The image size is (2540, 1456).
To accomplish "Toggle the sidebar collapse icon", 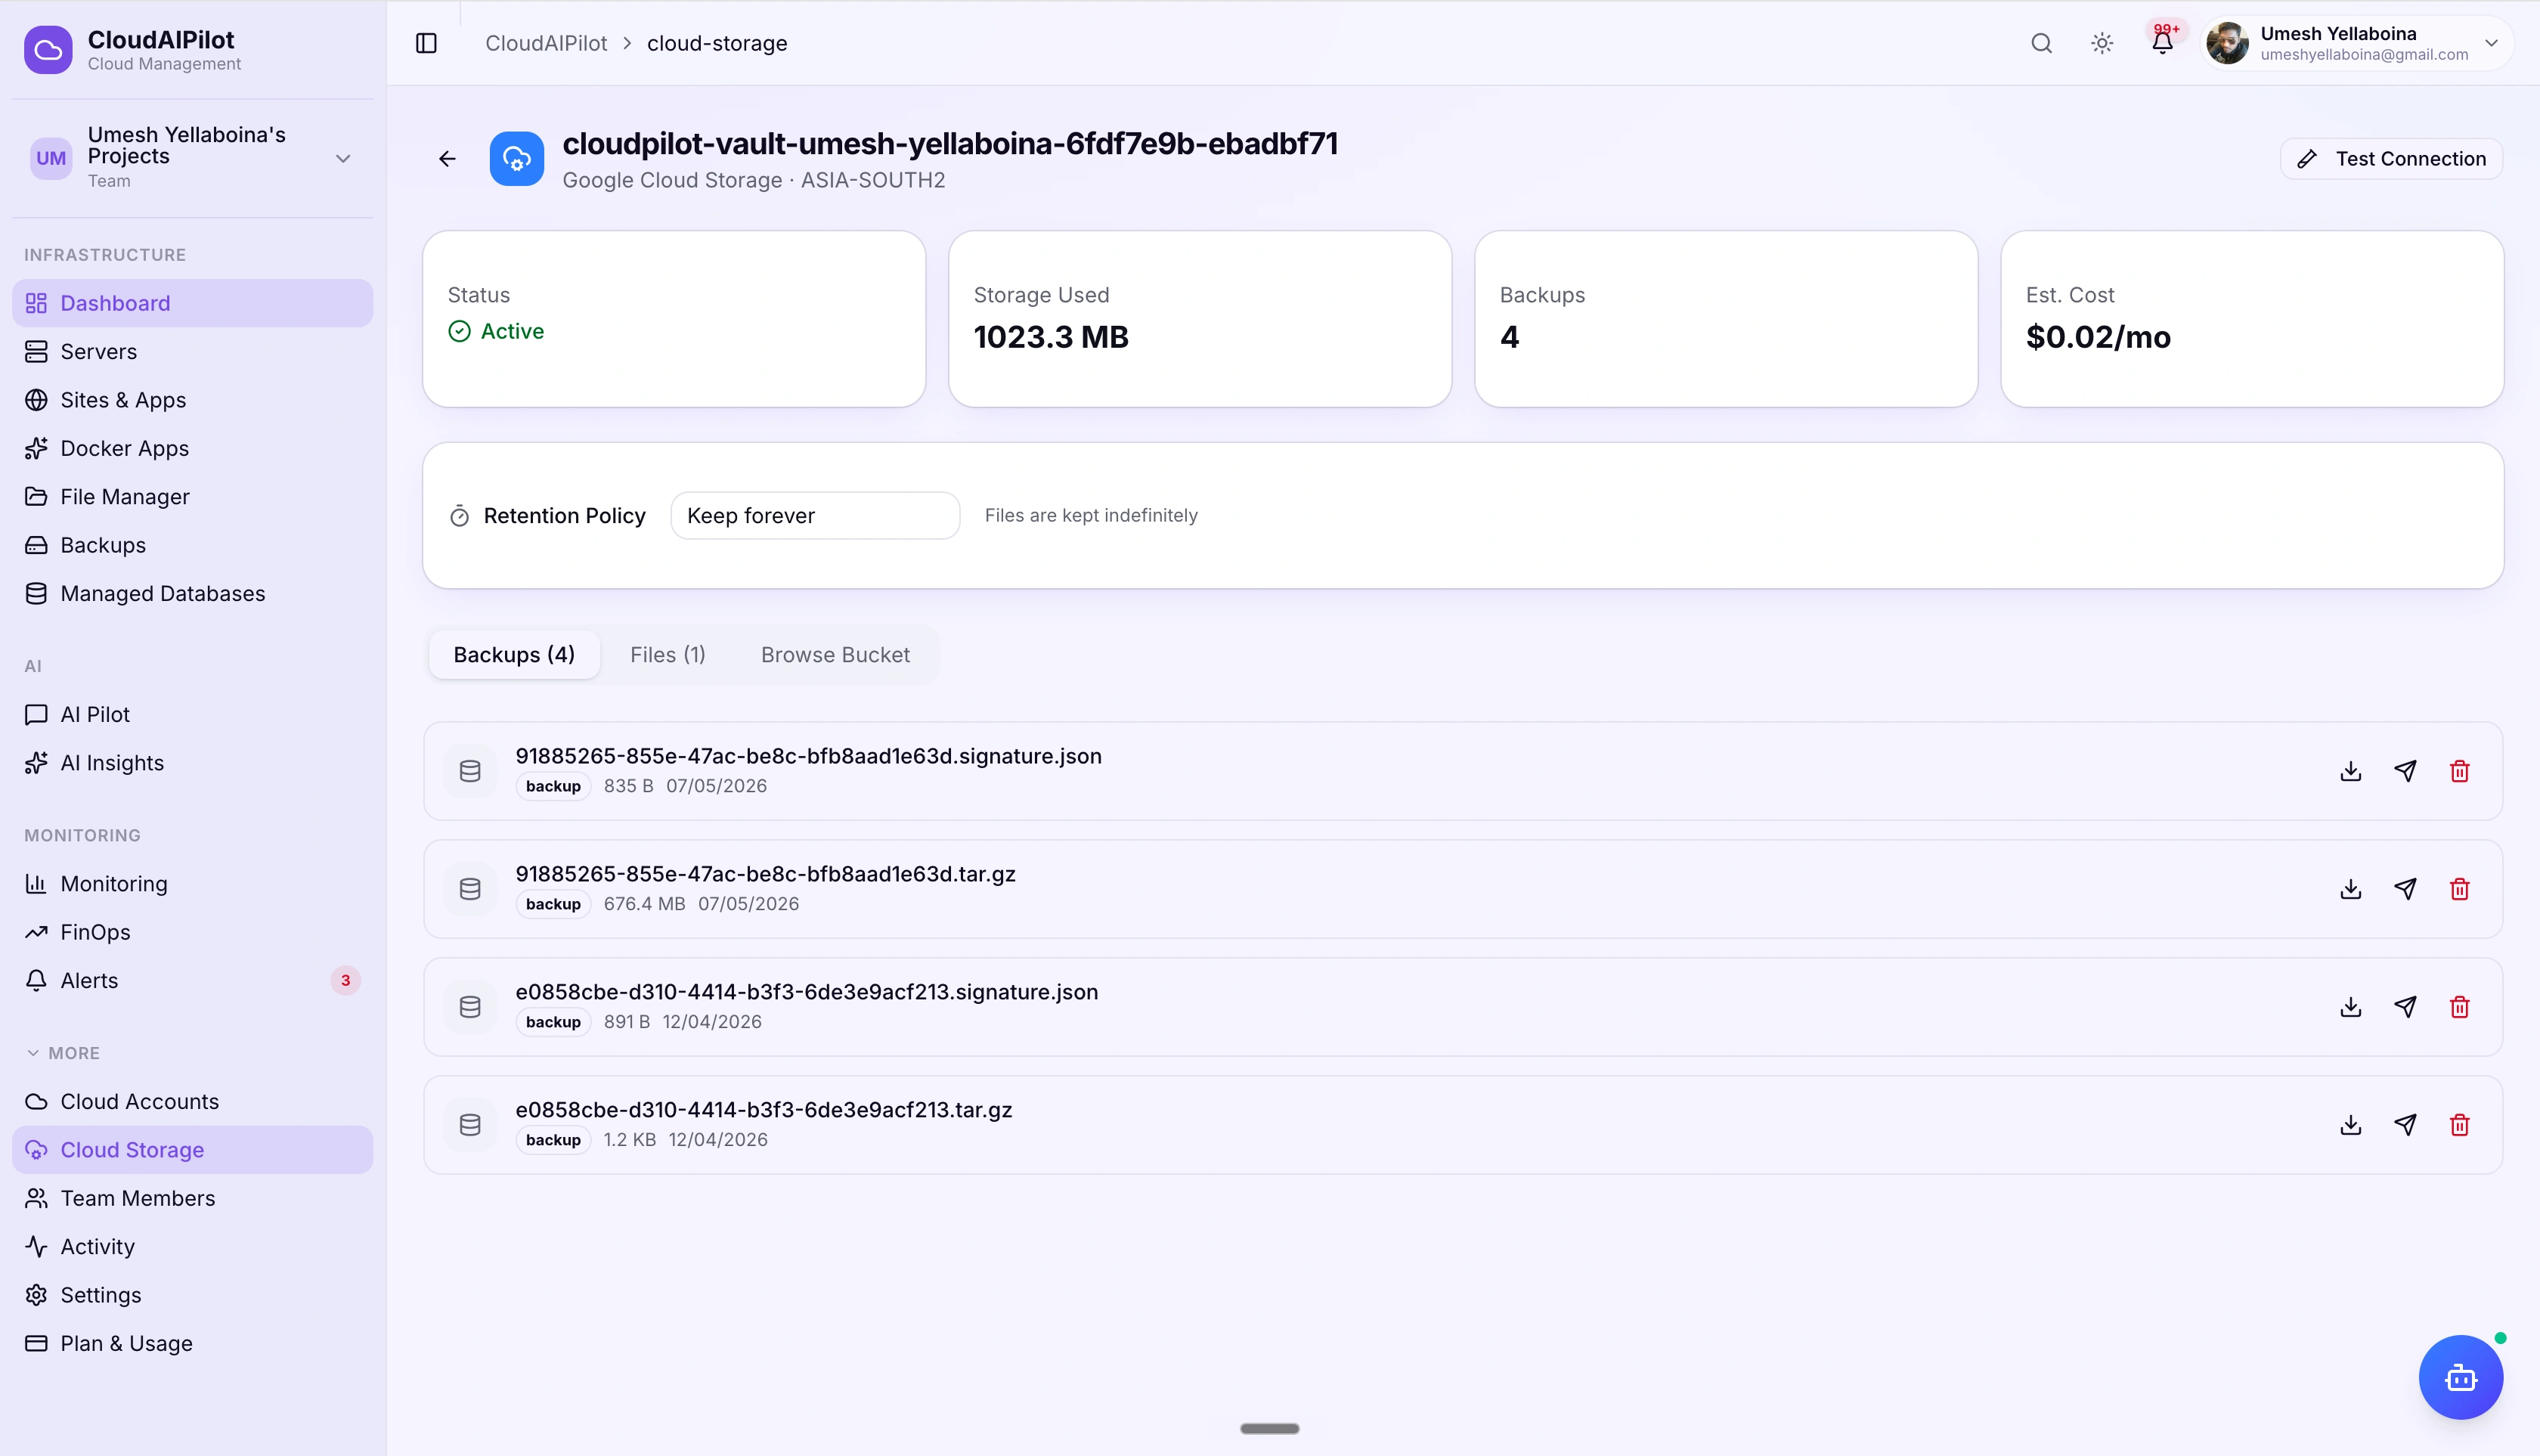I will 426,43.
